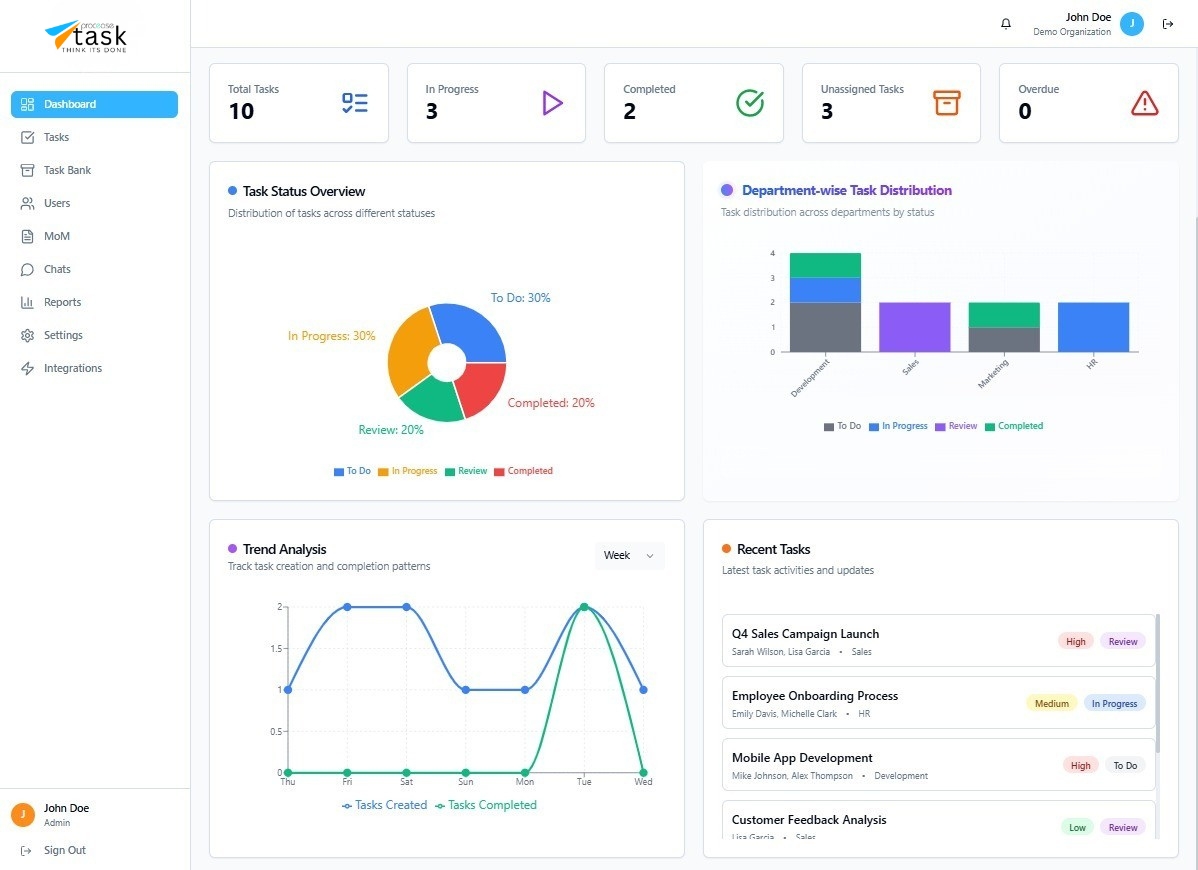Click the Users icon in the sidebar
The width and height of the screenshot is (1198, 870).
pyautogui.click(x=26, y=203)
